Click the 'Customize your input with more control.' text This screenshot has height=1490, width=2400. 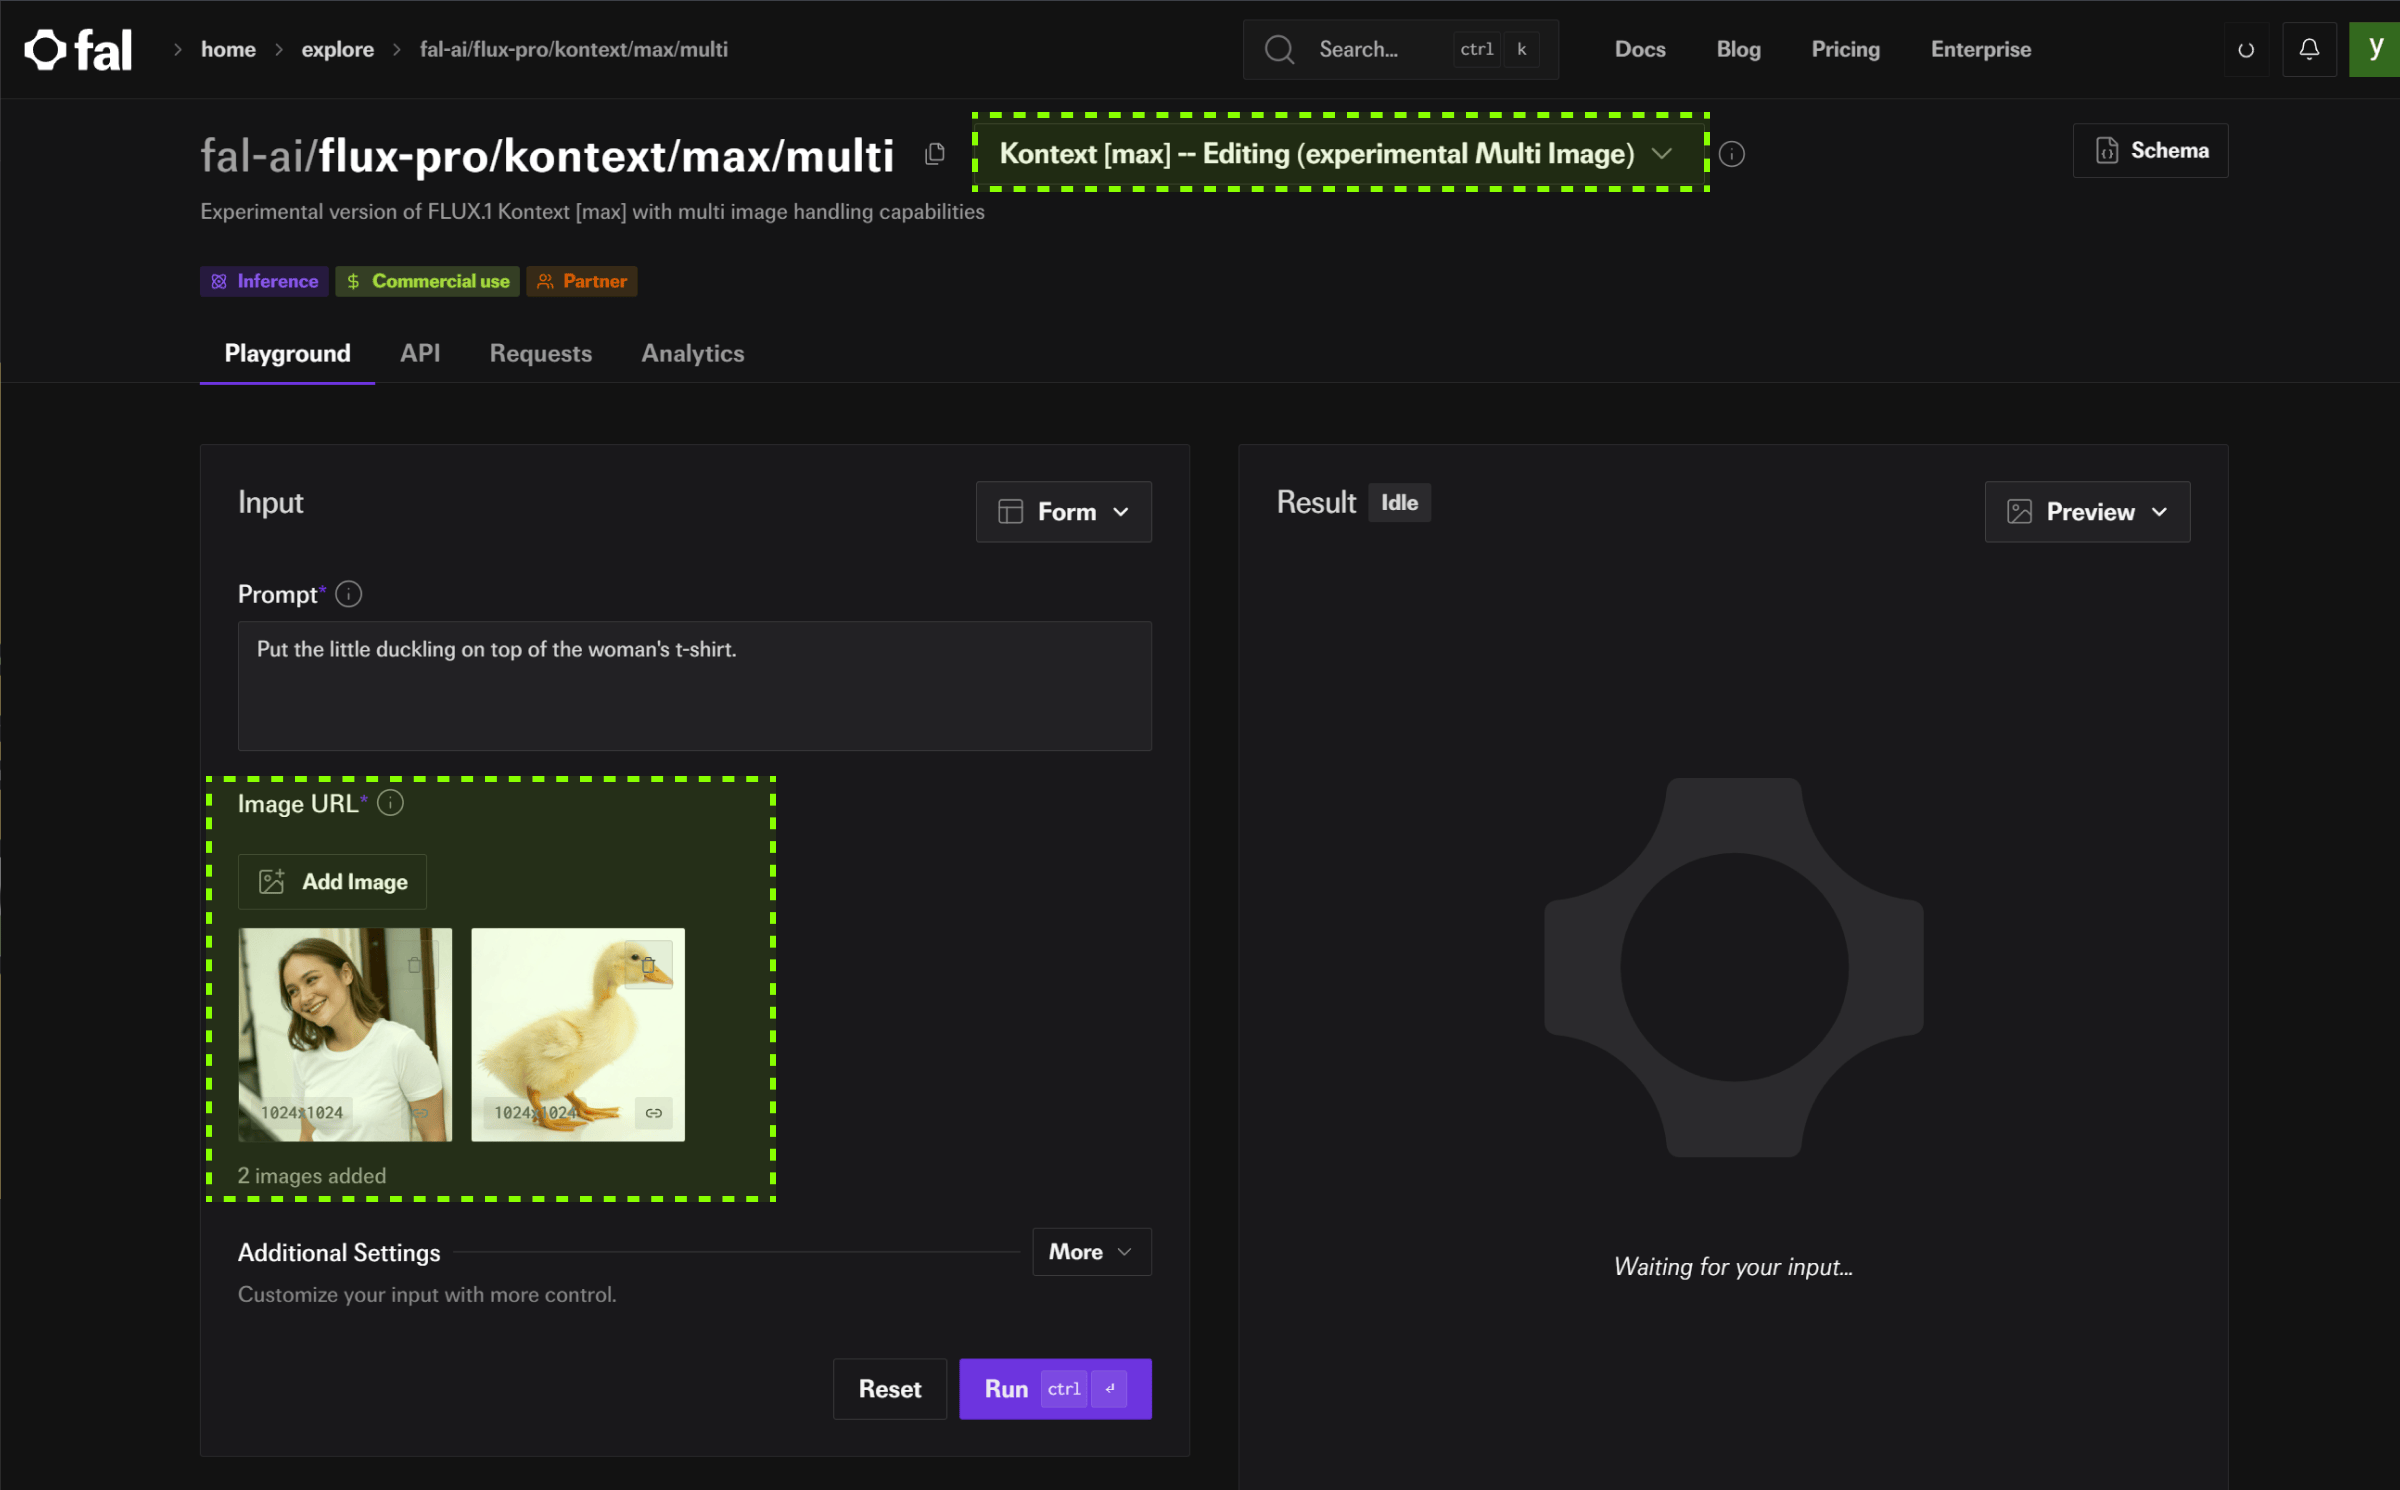(427, 1295)
